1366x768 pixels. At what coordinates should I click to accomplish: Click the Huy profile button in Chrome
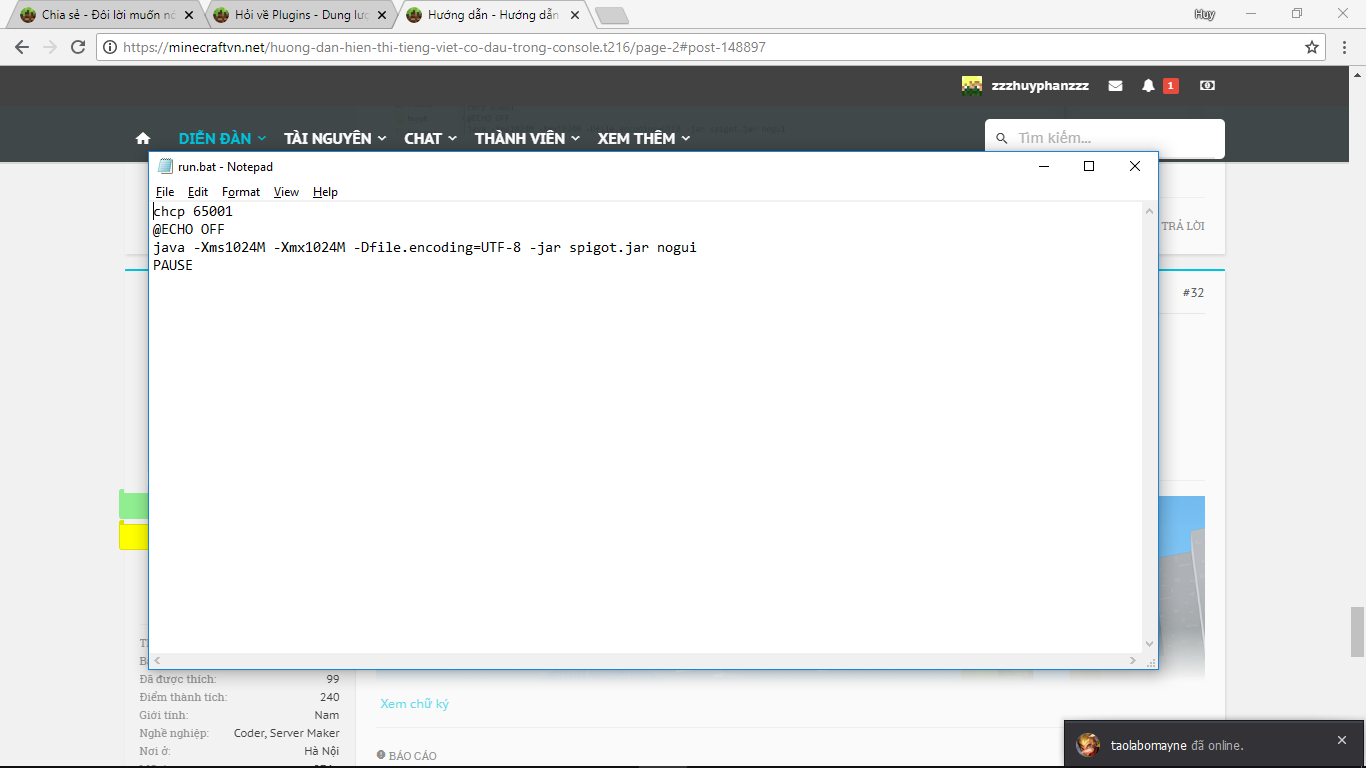click(1205, 14)
